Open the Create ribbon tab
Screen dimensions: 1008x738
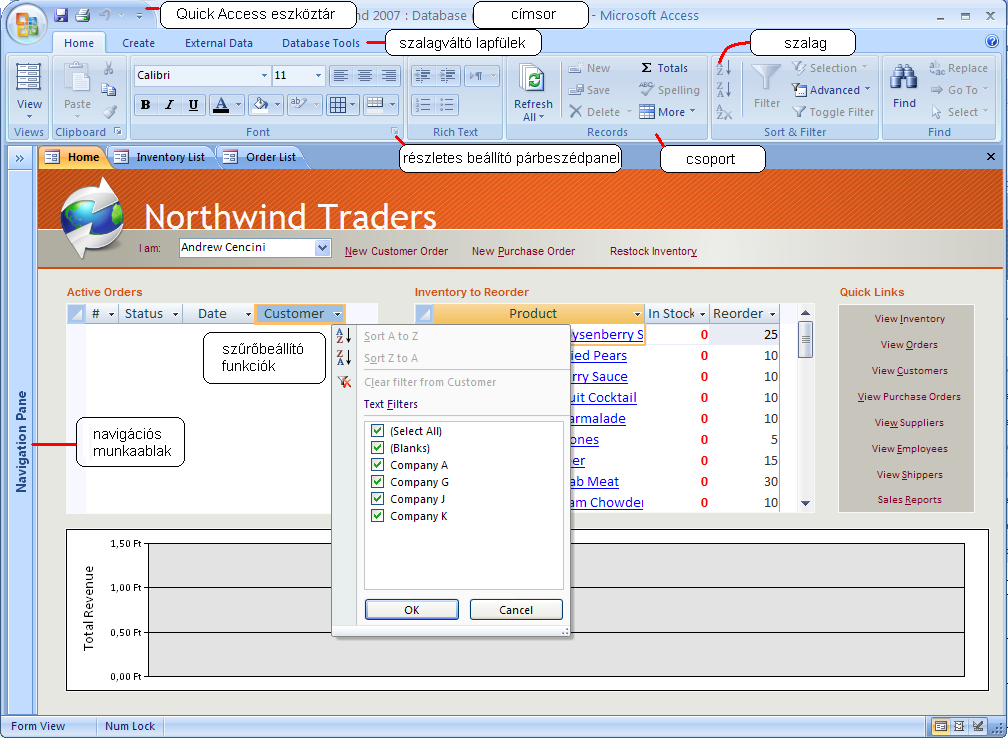coord(138,43)
